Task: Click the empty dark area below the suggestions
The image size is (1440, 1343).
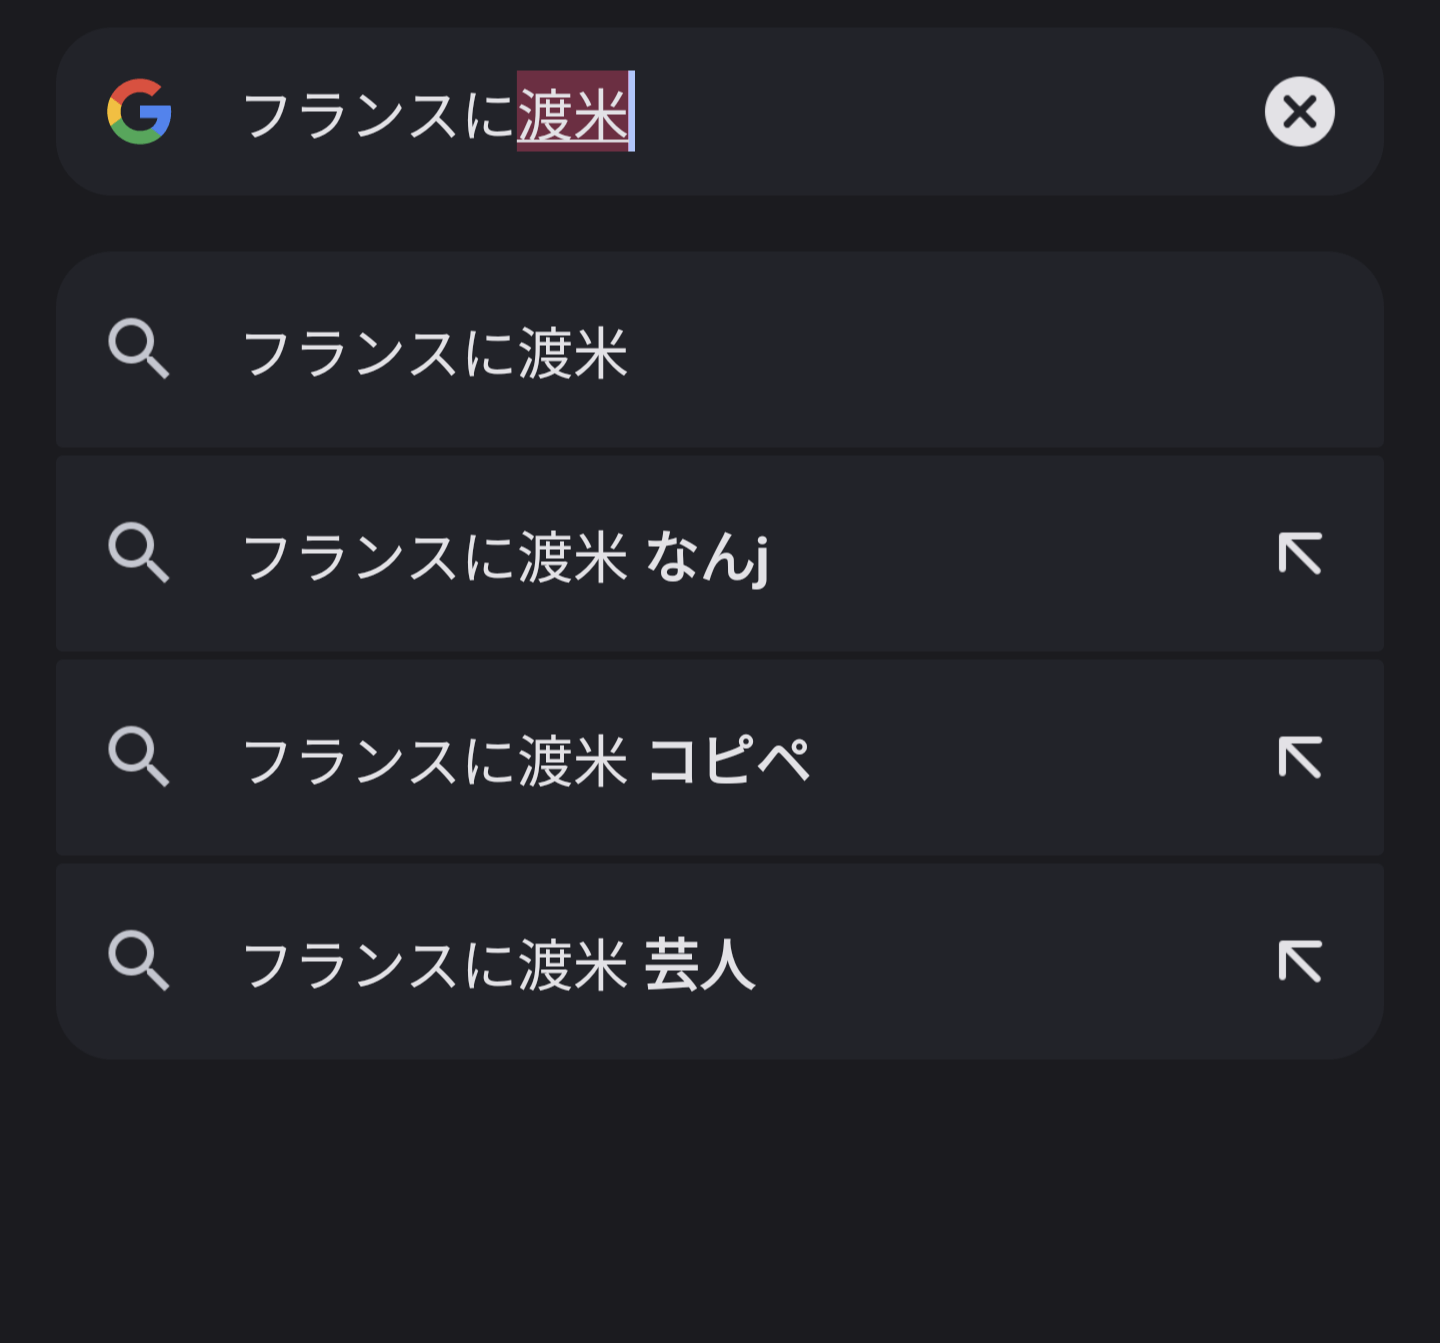Action: [x=720, y=1200]
